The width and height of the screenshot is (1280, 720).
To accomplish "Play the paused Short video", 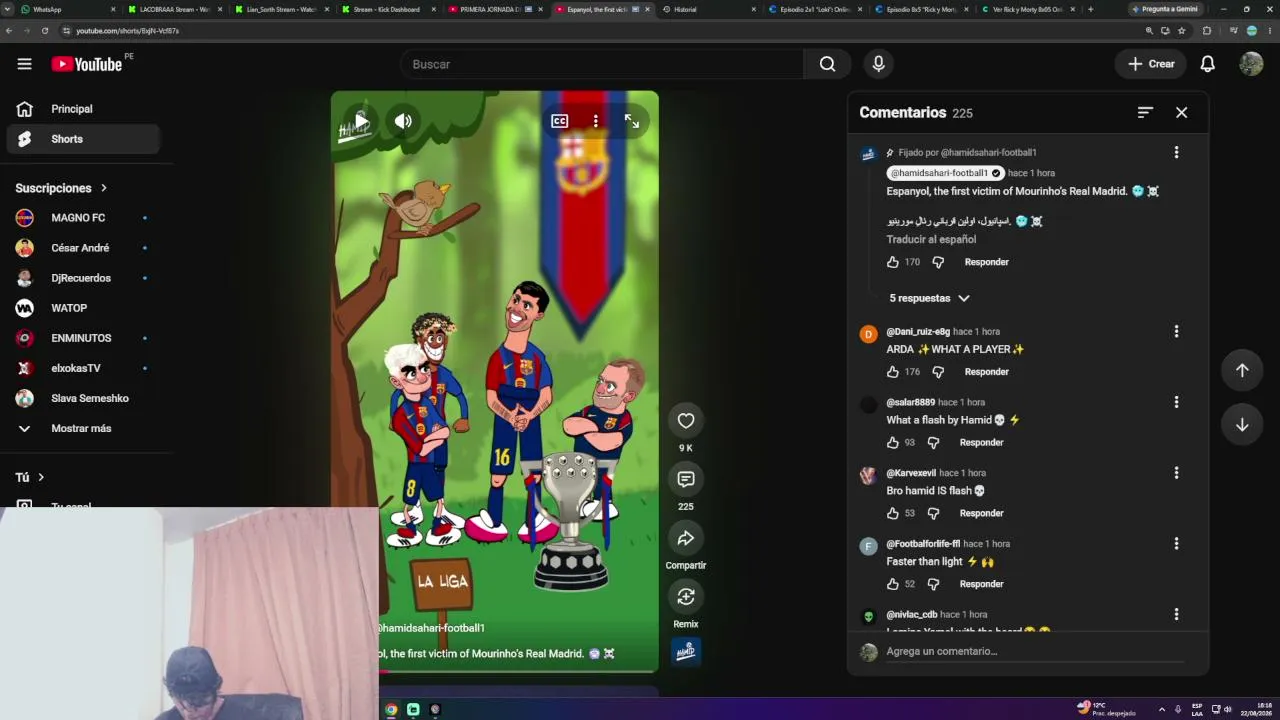I will pyautogui.click(x=361, y=122).
